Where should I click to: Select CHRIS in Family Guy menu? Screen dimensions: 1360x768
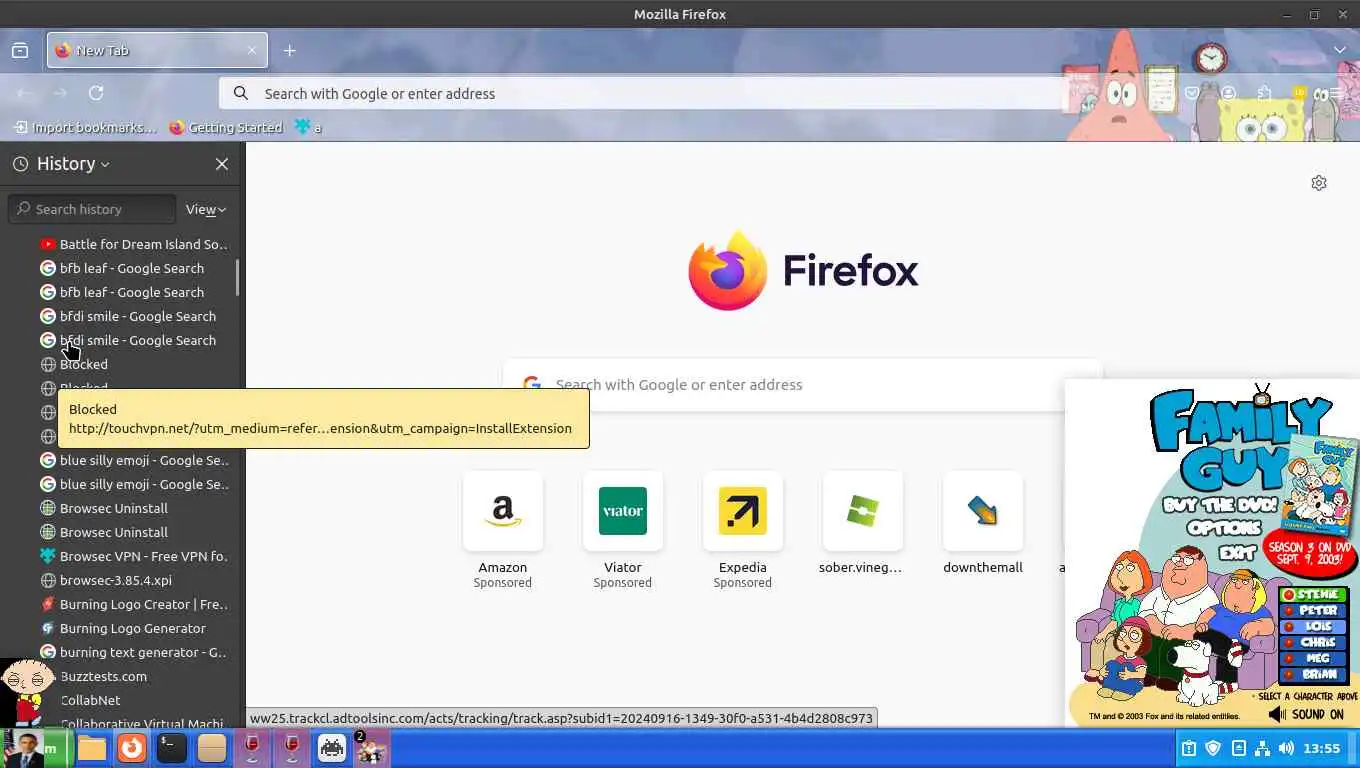click(1315, 643)
